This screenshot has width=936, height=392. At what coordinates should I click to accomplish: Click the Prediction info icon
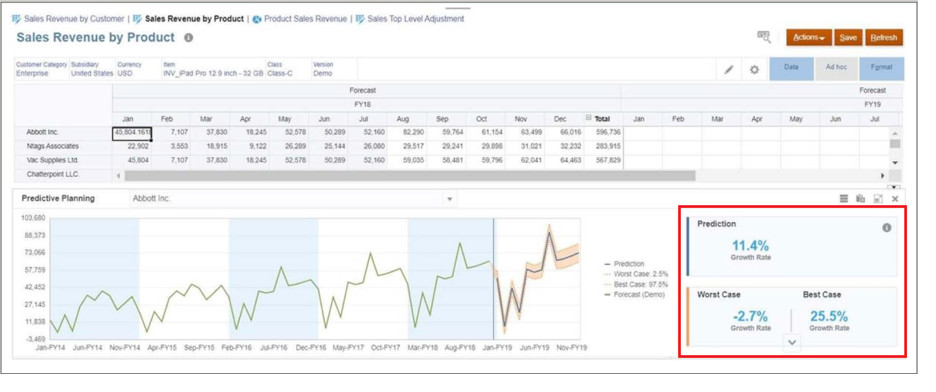tap(886, 227)
